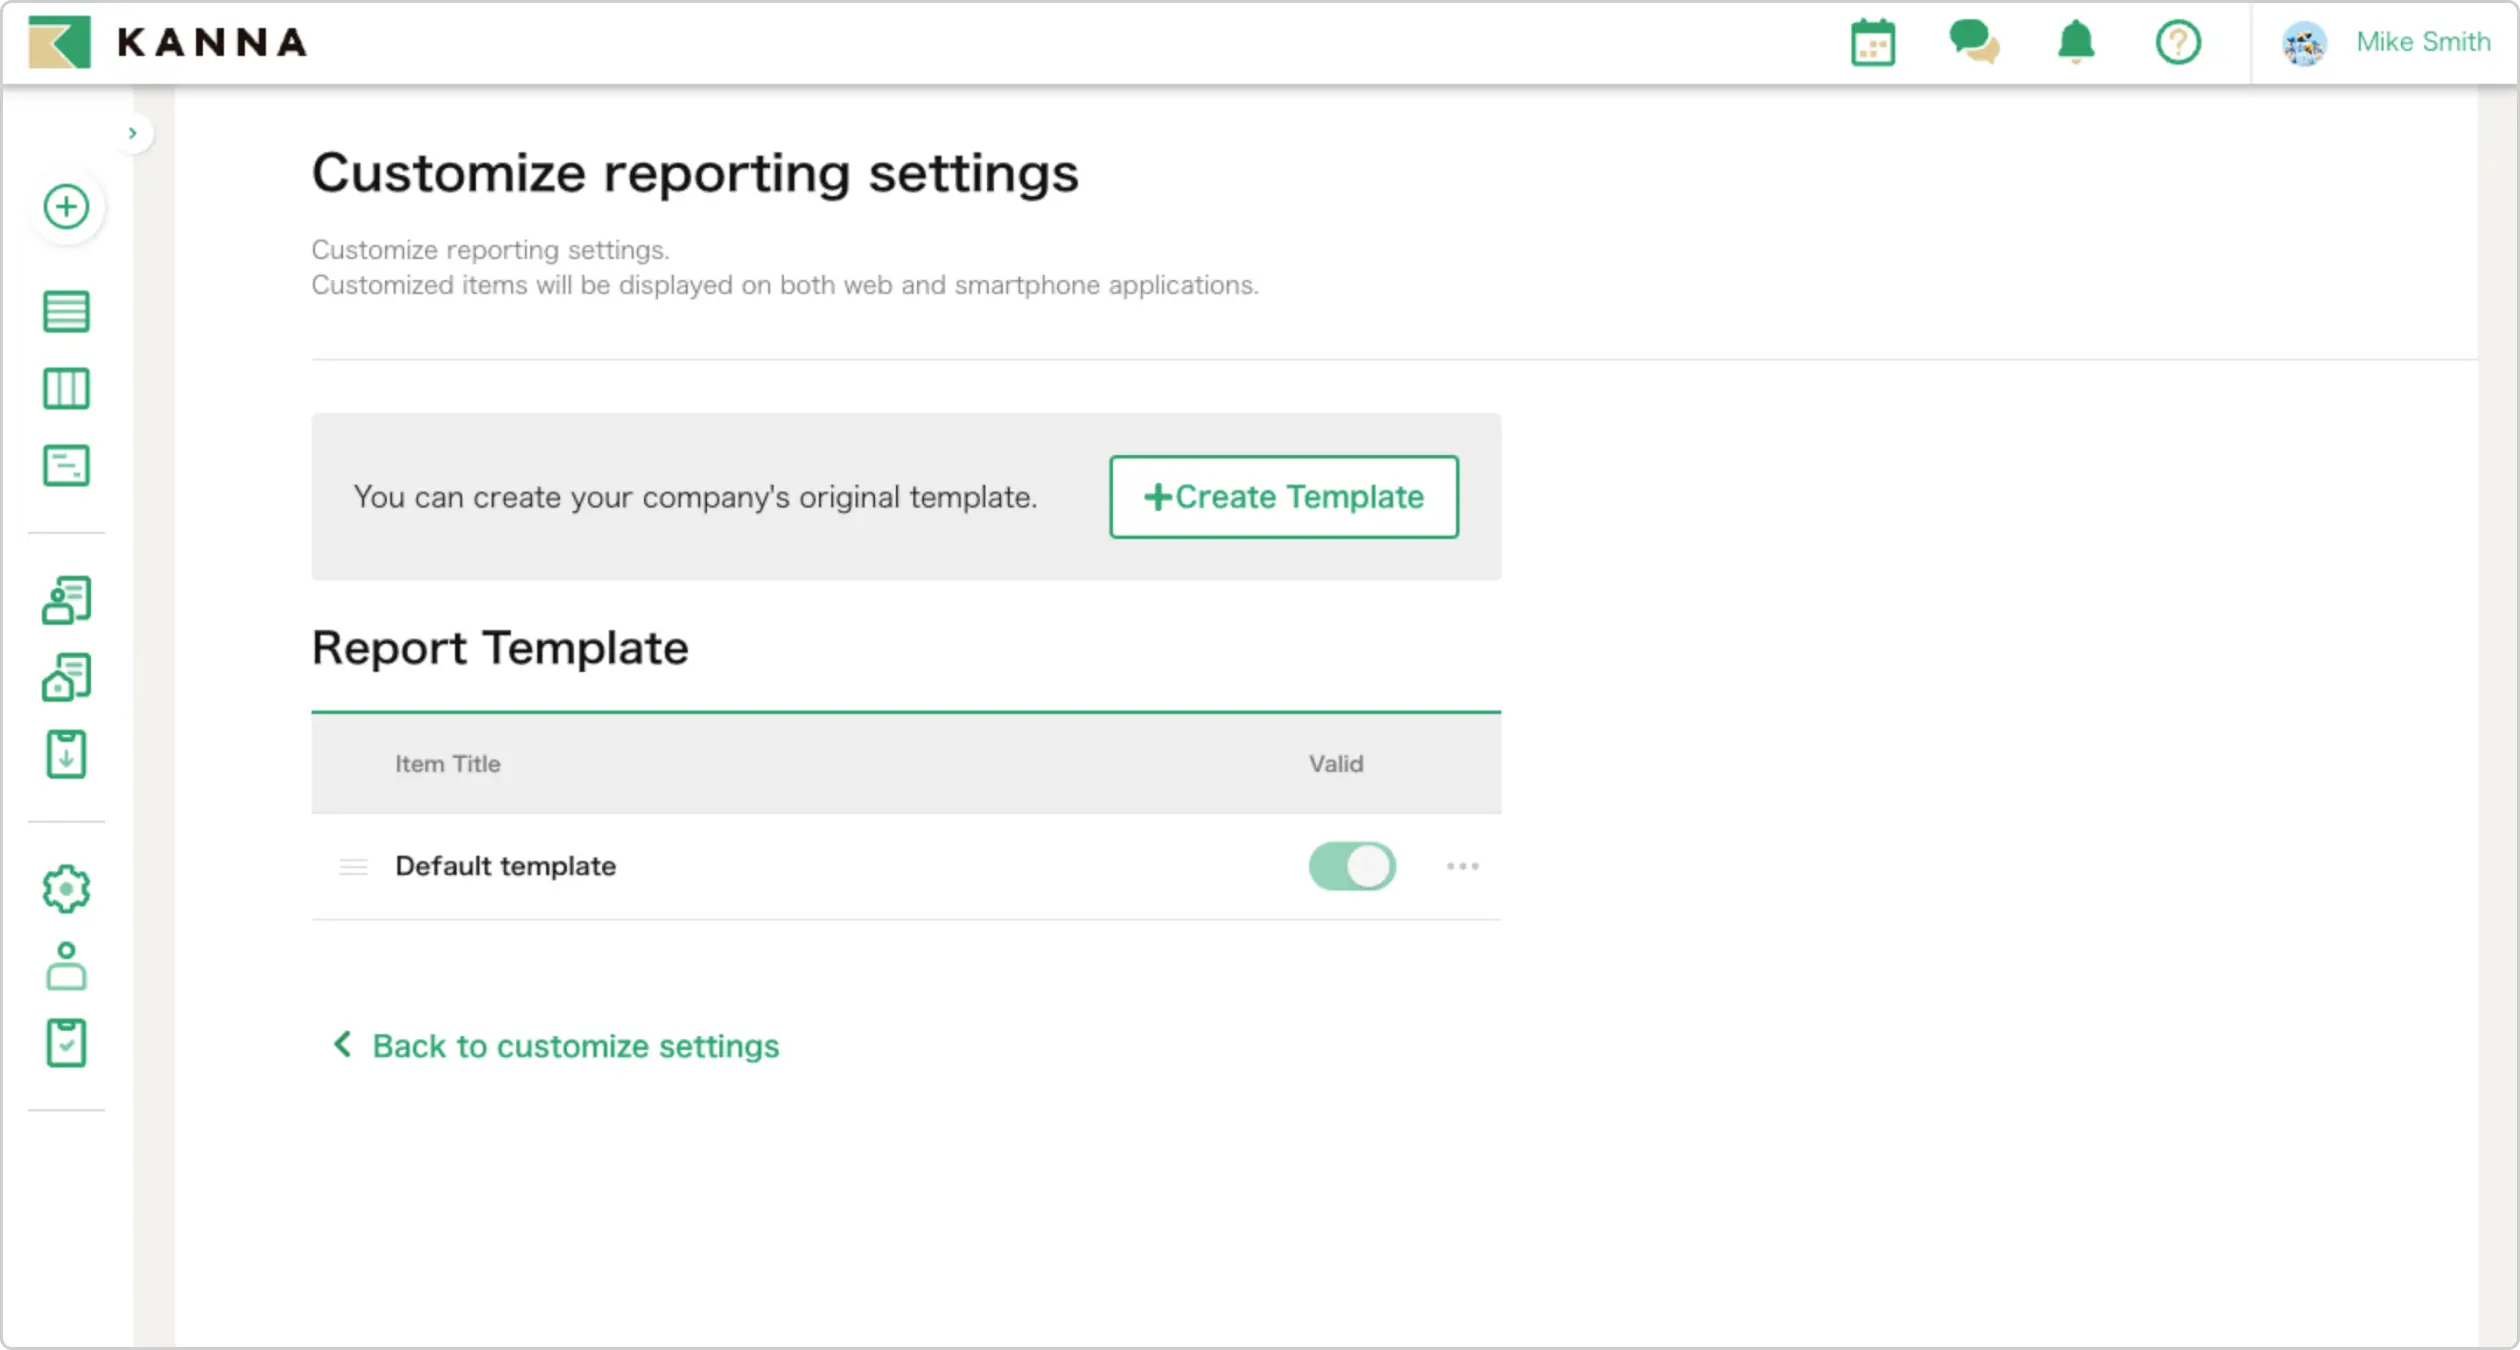Open the calendar icon in header
Image resolution: width=2520 pixels, height=1350 pixels.
pyautogui.click(x=1872, y=43)
